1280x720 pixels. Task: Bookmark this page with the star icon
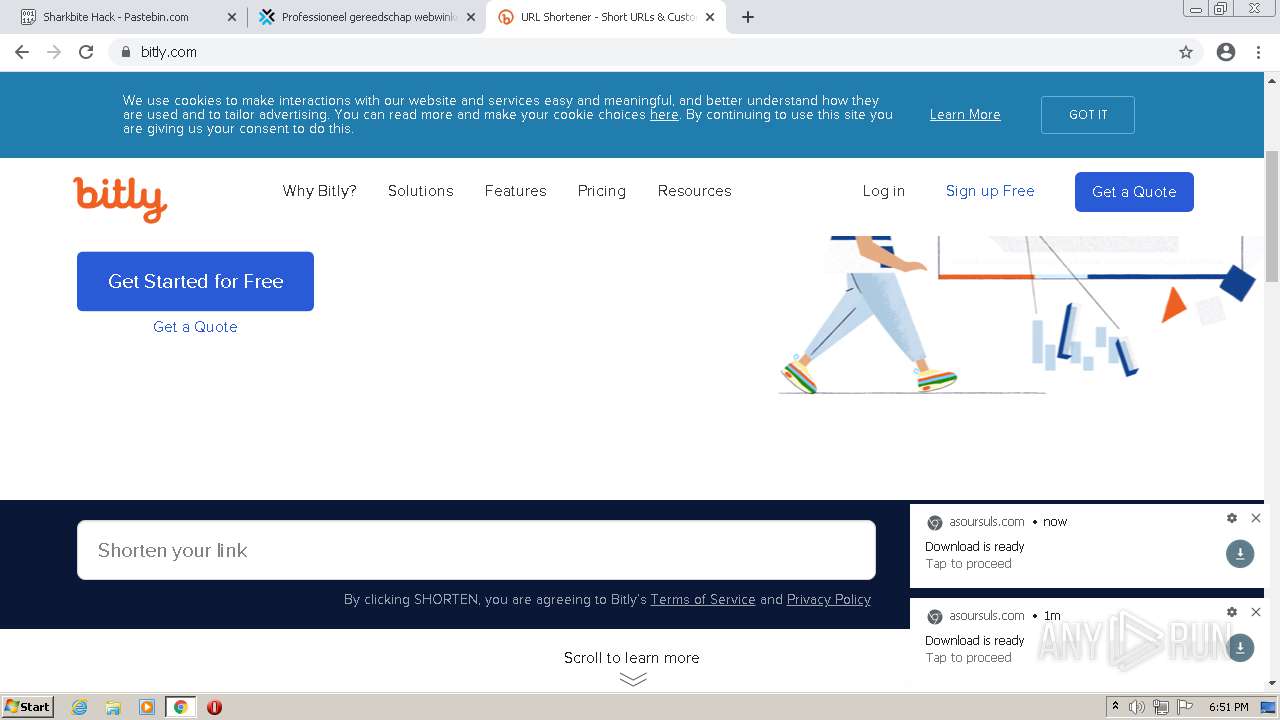click(x=1186, y=52)
